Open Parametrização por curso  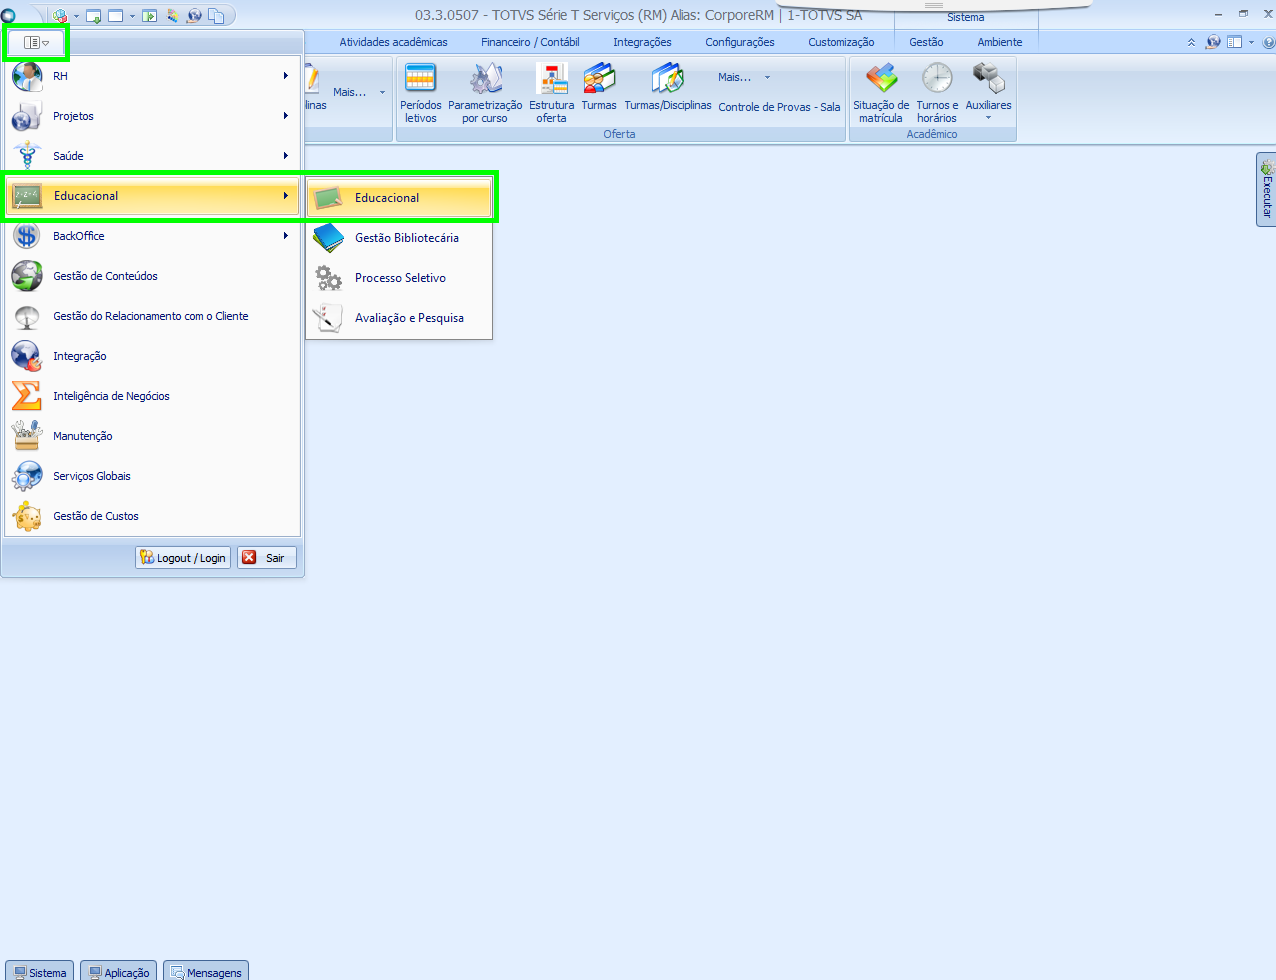485,93
